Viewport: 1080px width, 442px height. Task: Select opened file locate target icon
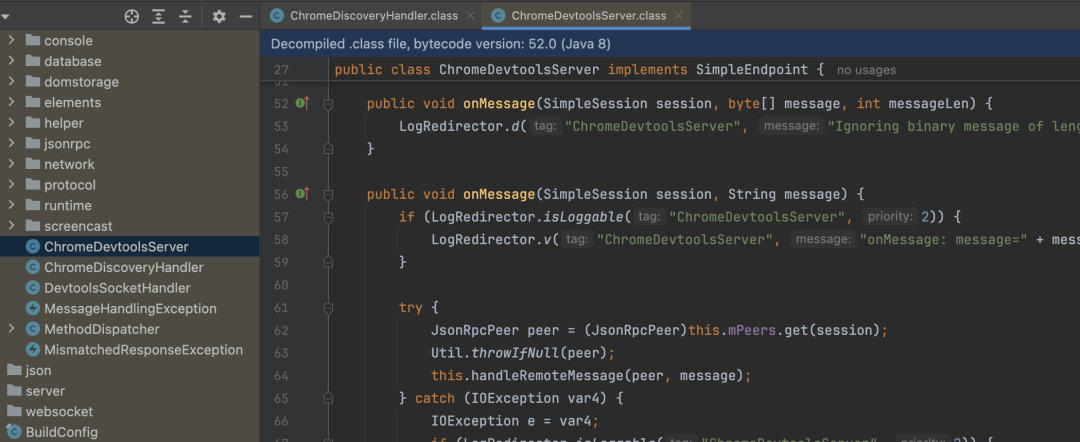(x=132, y=17)
